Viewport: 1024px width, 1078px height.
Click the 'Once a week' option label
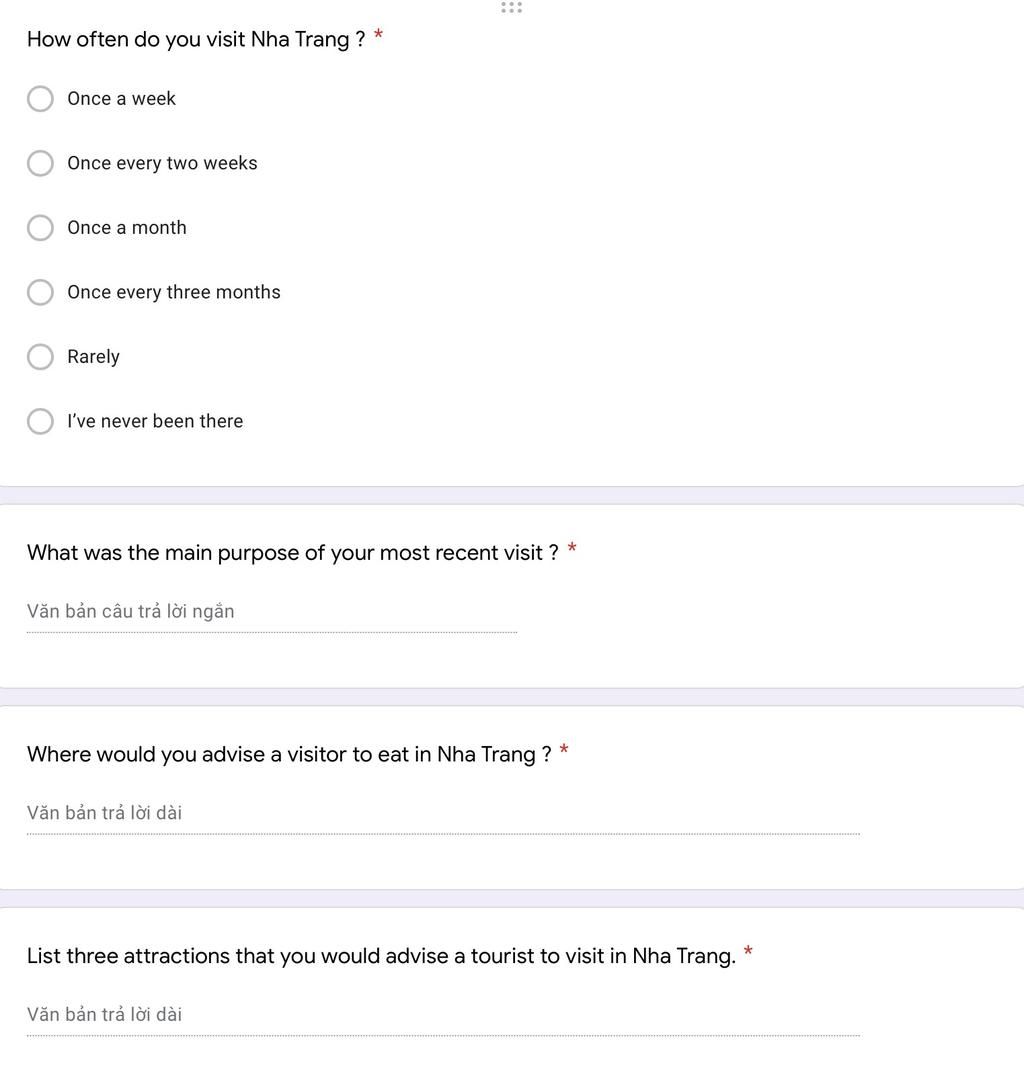pos(121,98)
